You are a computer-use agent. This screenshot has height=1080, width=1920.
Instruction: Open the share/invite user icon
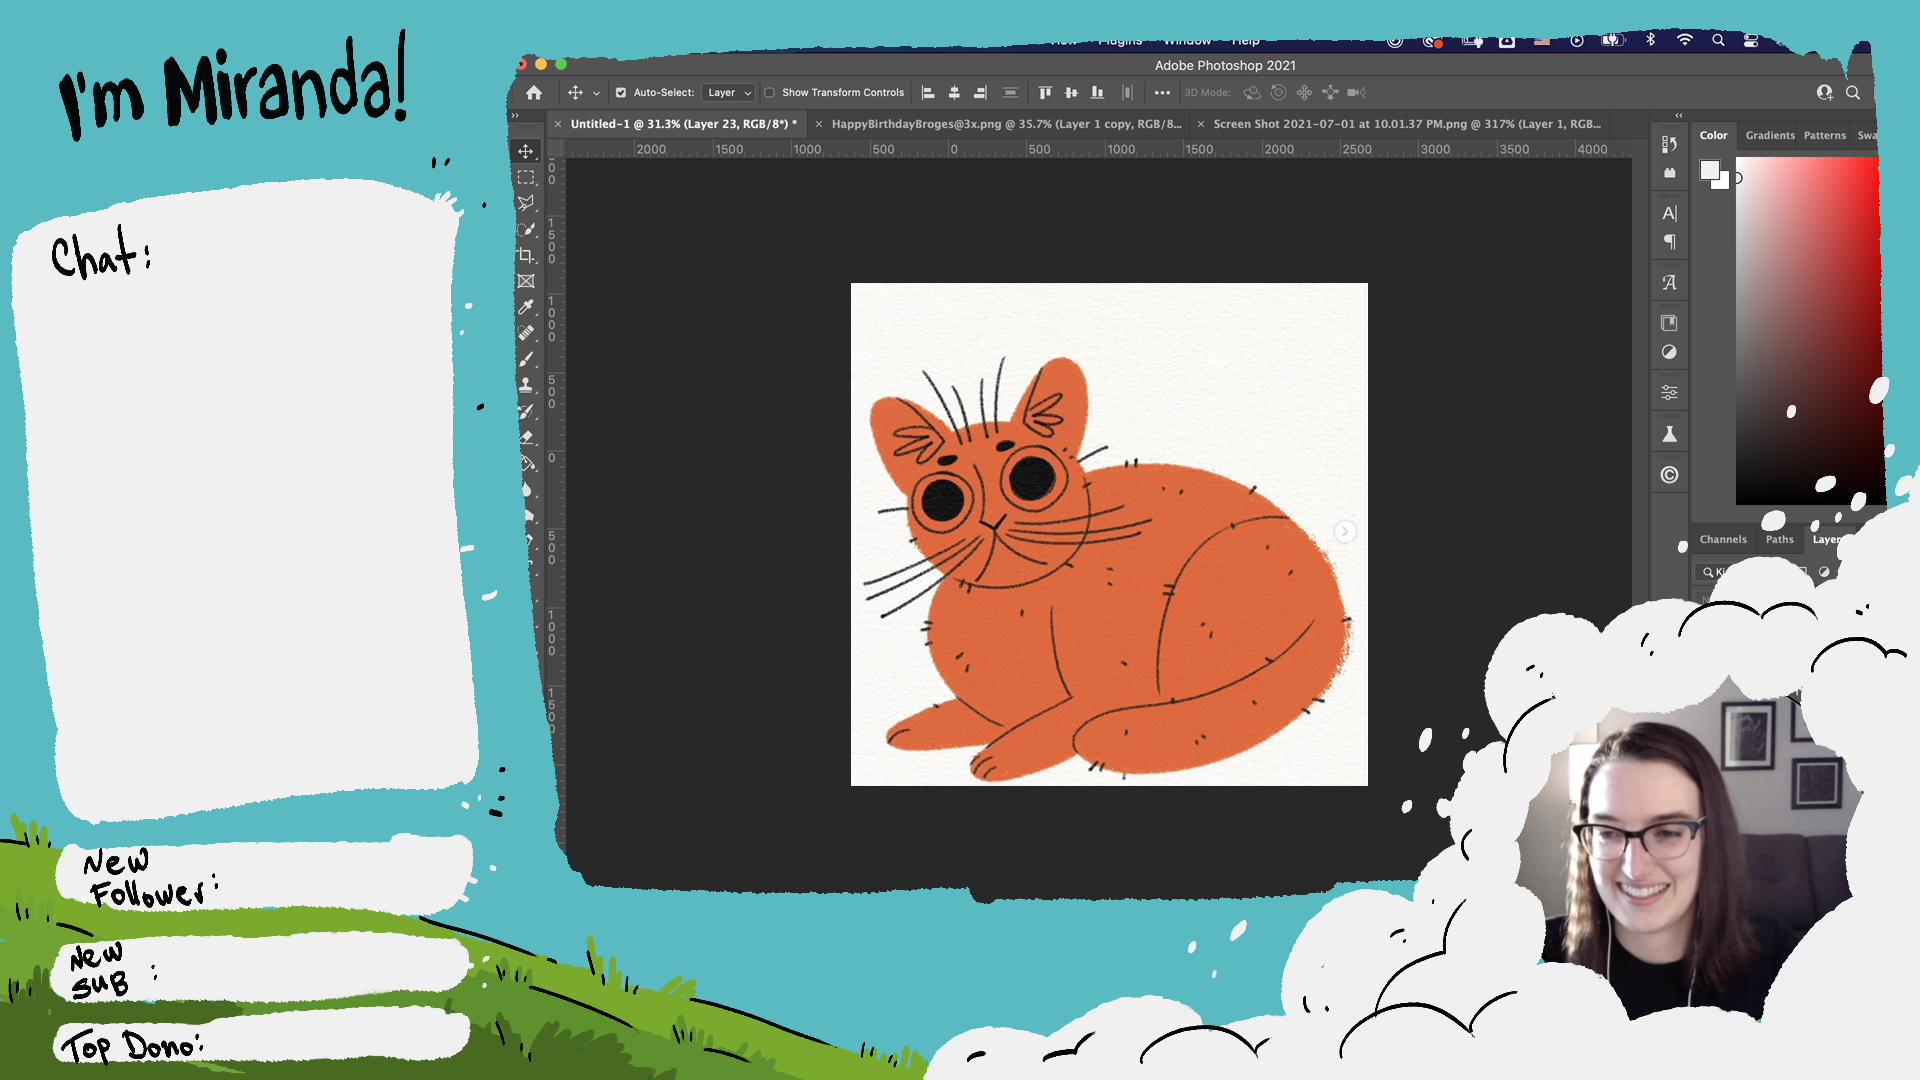[1825, 92]
